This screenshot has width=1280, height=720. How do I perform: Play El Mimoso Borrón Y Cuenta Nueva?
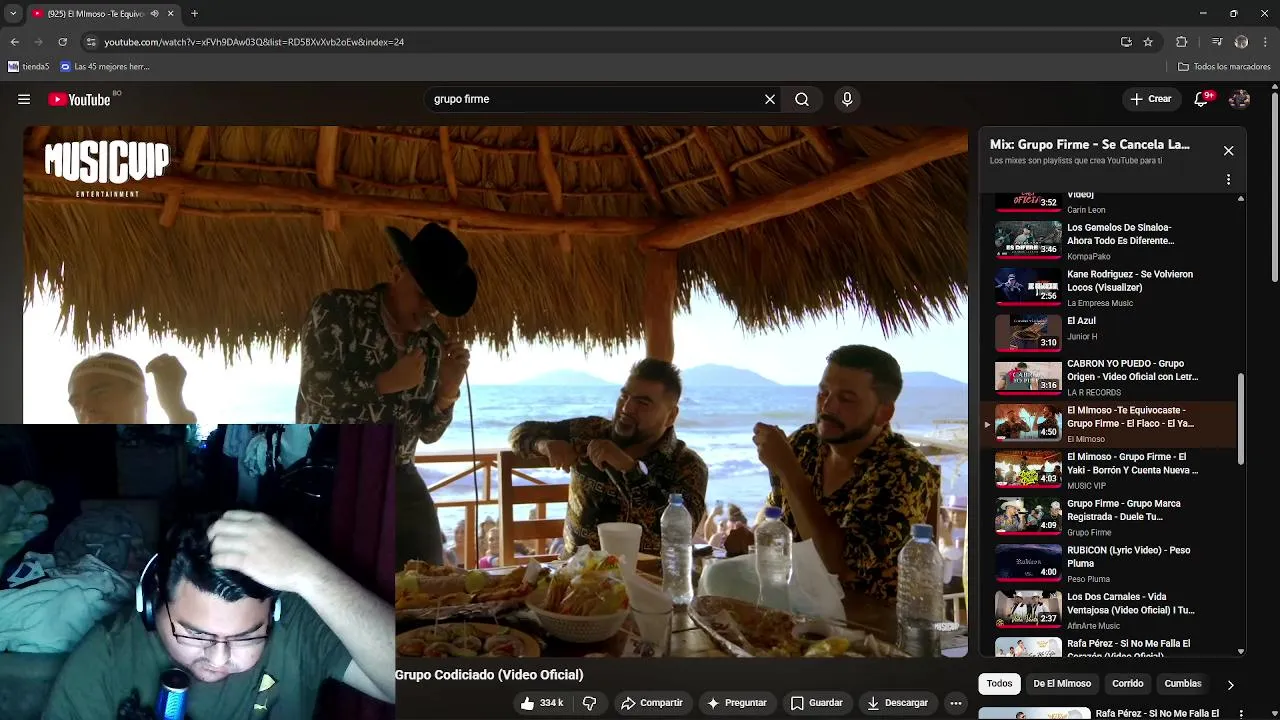[1110, 471]
